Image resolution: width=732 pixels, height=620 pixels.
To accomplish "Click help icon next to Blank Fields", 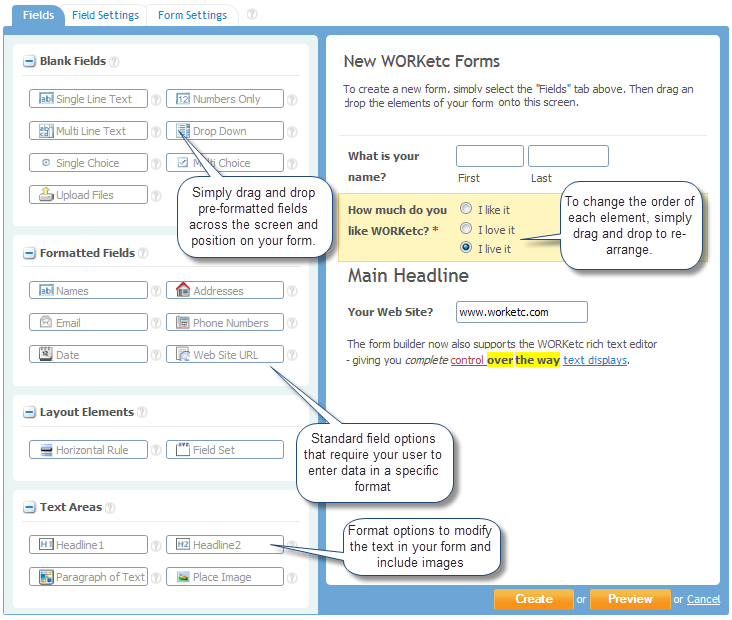I will tap(114, 61).
